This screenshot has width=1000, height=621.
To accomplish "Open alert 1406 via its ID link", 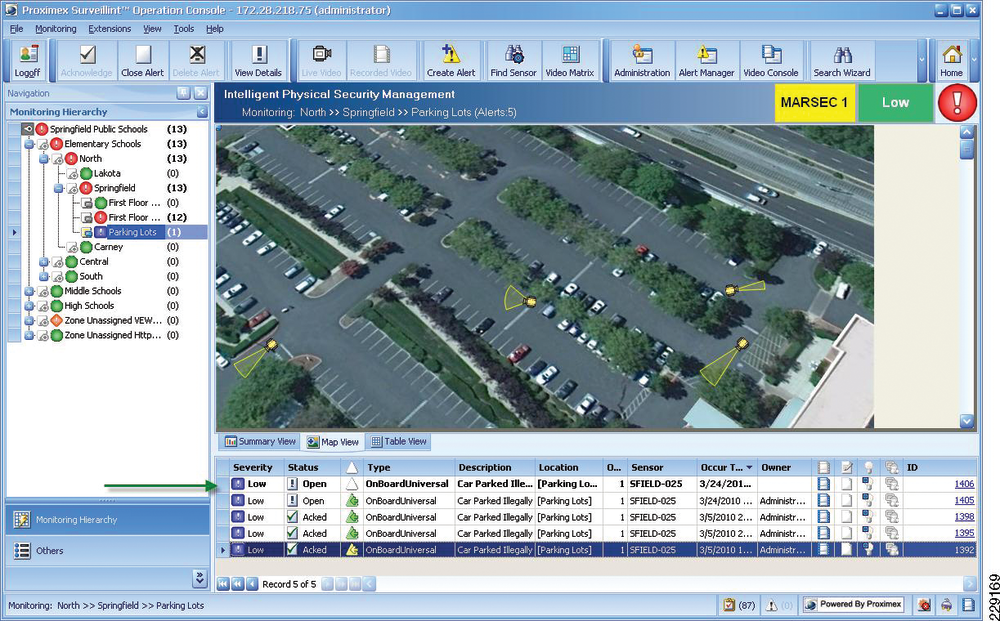I will 963,483.
